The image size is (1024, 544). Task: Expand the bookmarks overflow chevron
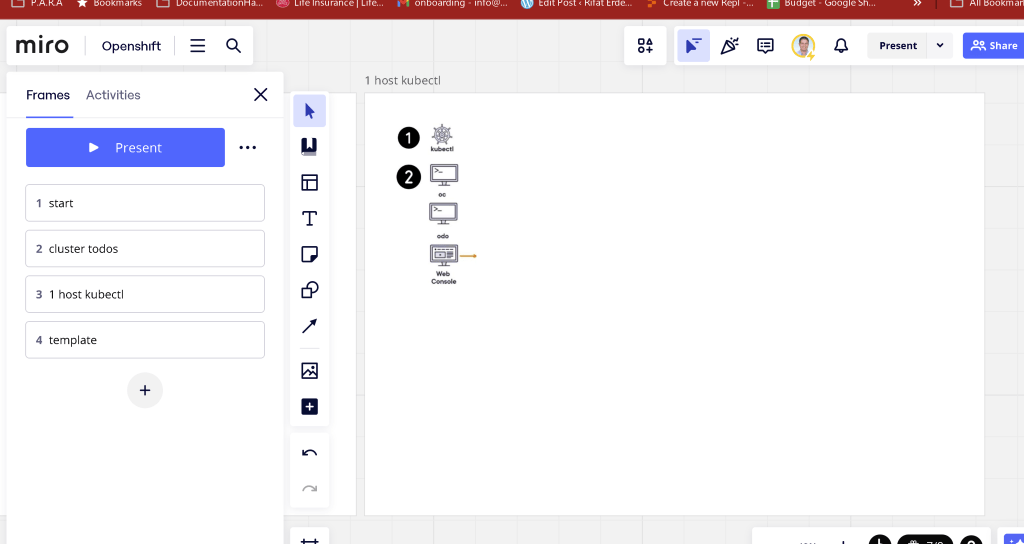pos(917,3)
